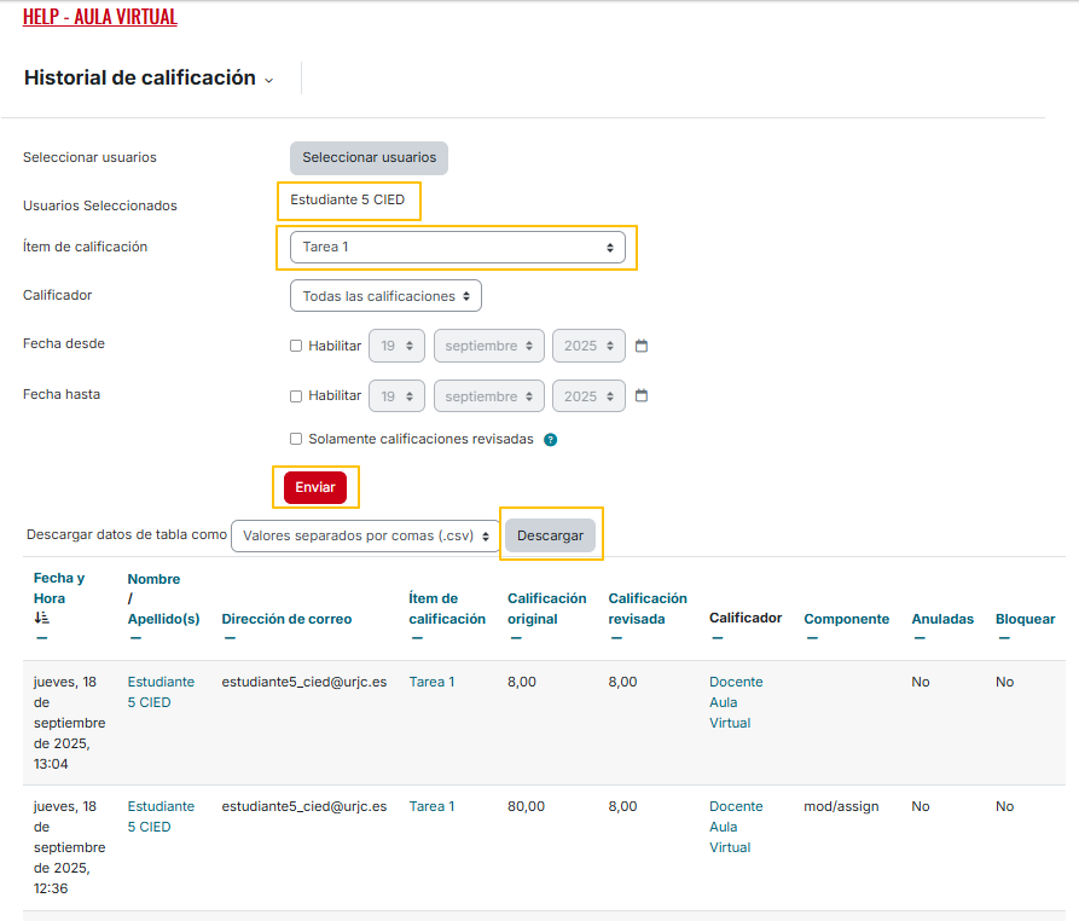Sort by Fecha y Hora descending icon

pos(42,618)
